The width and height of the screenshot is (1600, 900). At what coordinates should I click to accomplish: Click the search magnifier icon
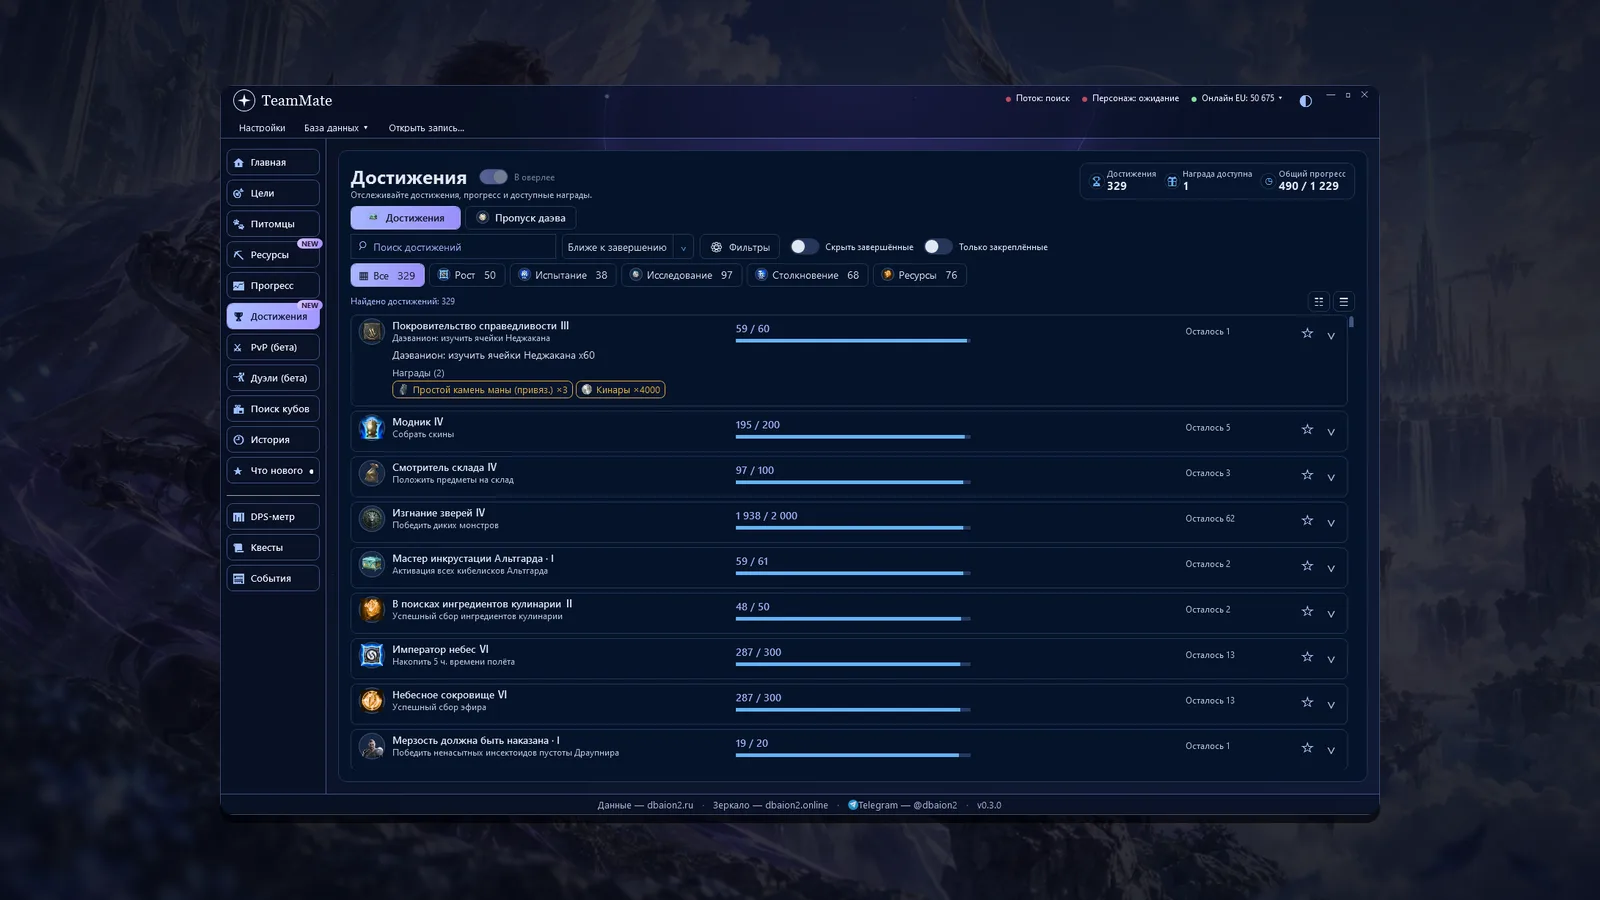[363, 246]
